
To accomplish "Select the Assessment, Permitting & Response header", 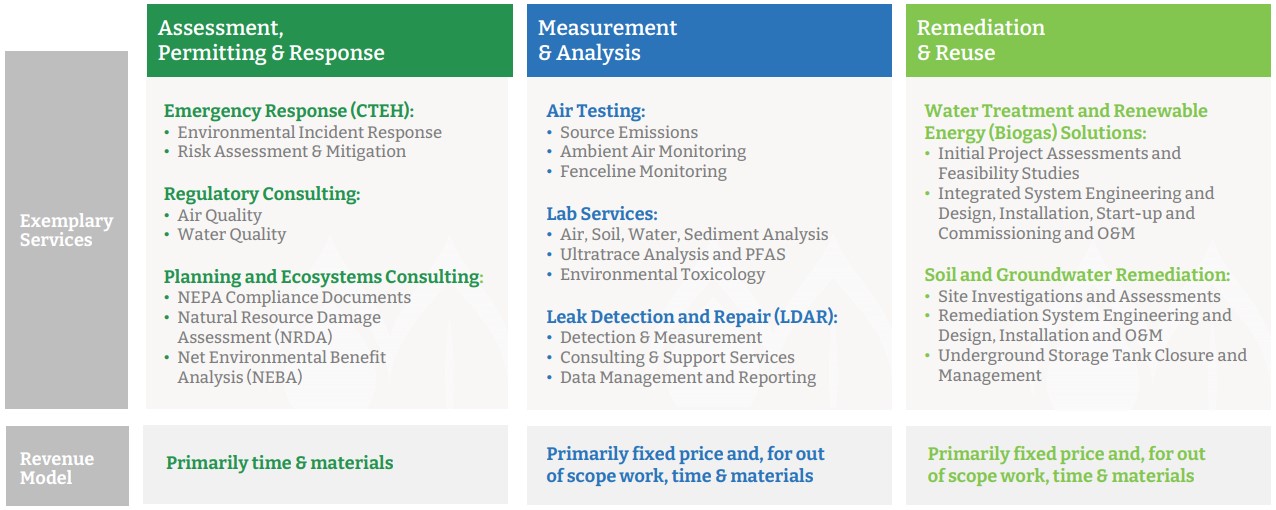I will pos(271,41).
